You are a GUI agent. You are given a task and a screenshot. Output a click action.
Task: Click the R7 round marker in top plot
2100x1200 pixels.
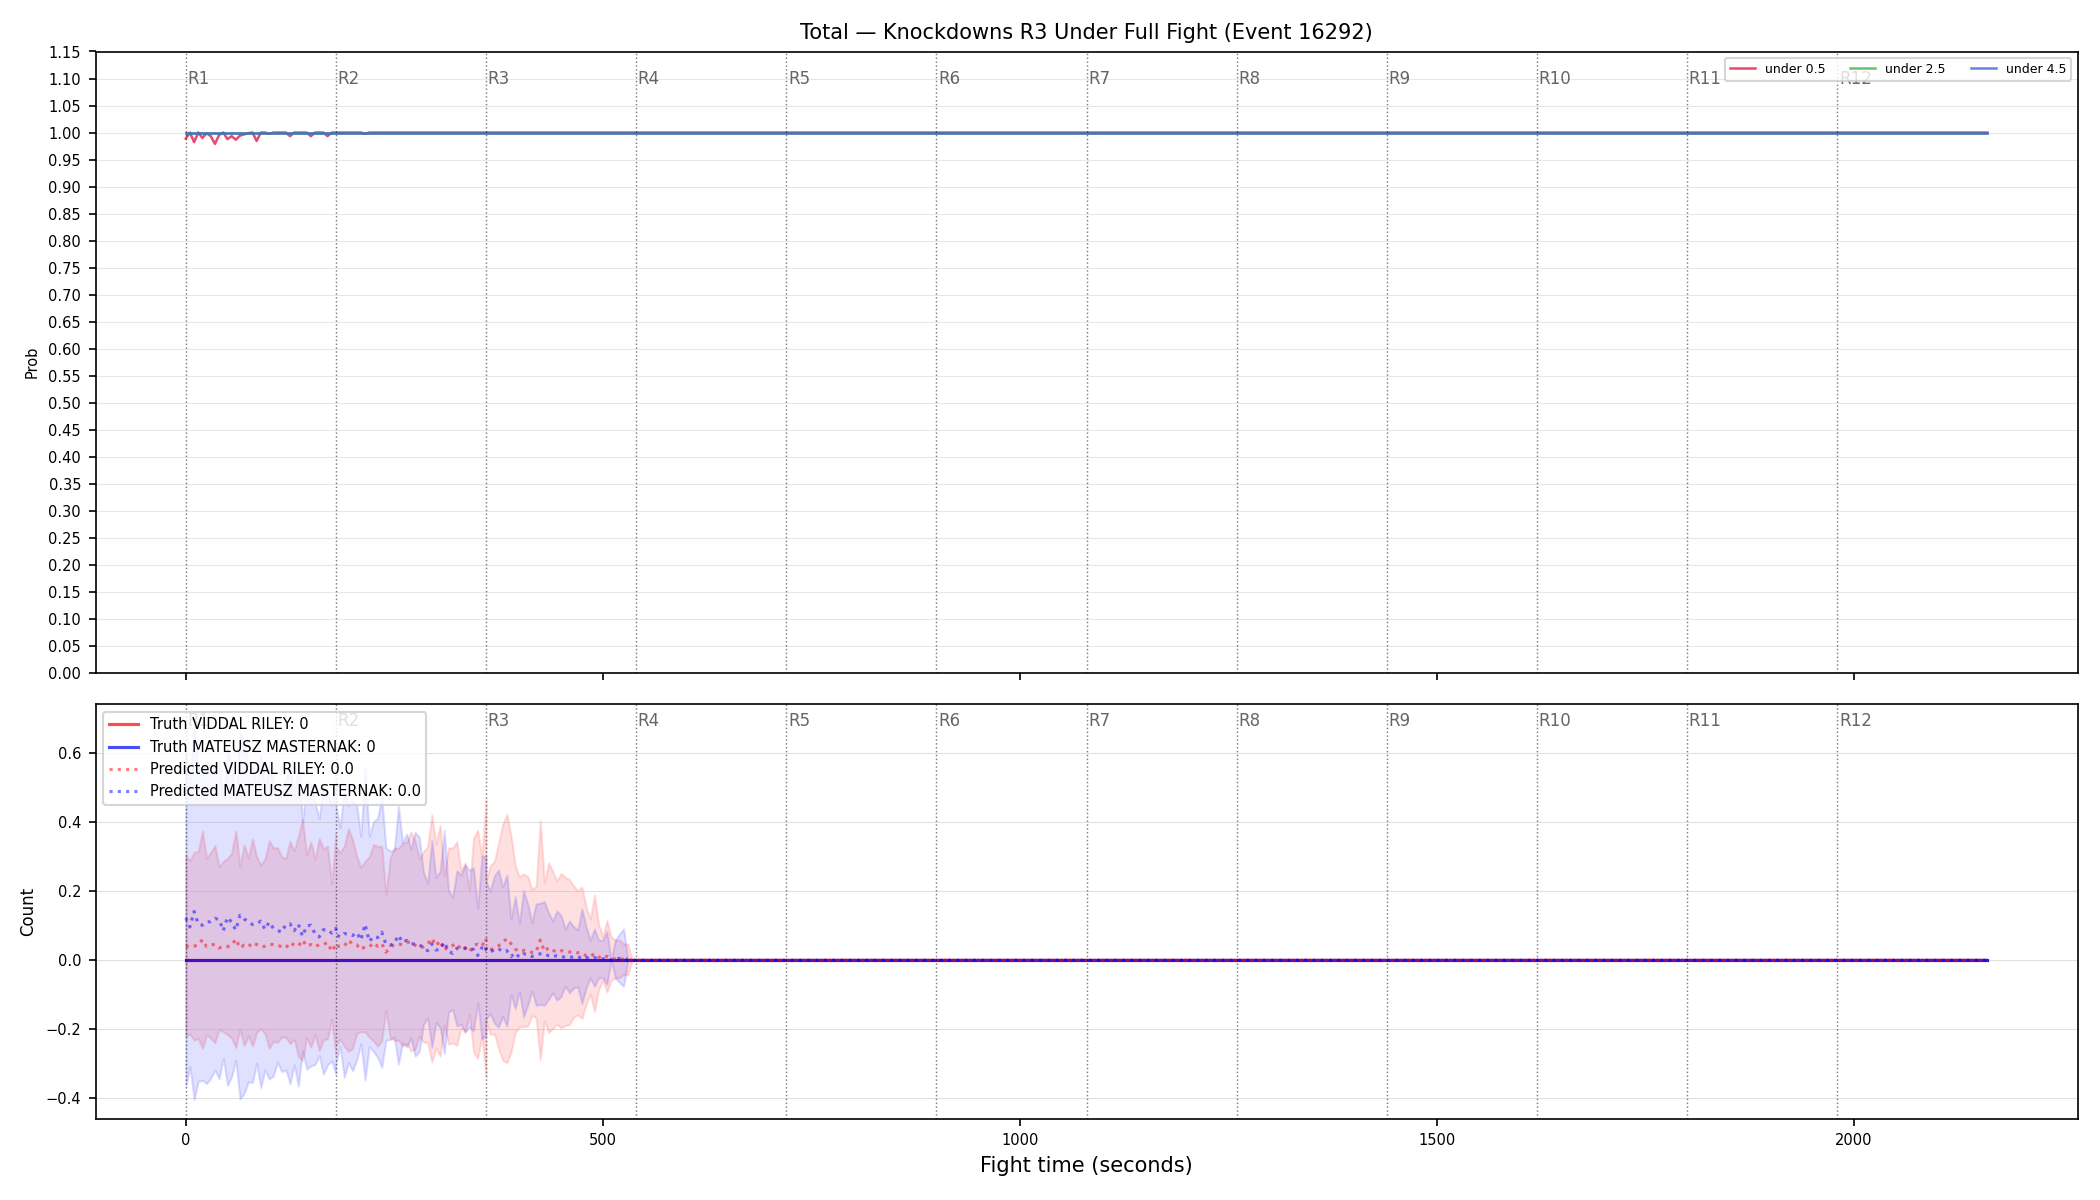click(1099, 78)
